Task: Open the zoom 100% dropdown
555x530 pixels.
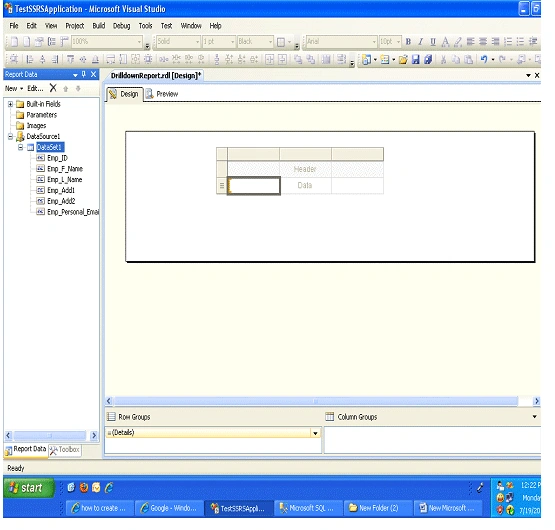Action: tap(139, 42)
